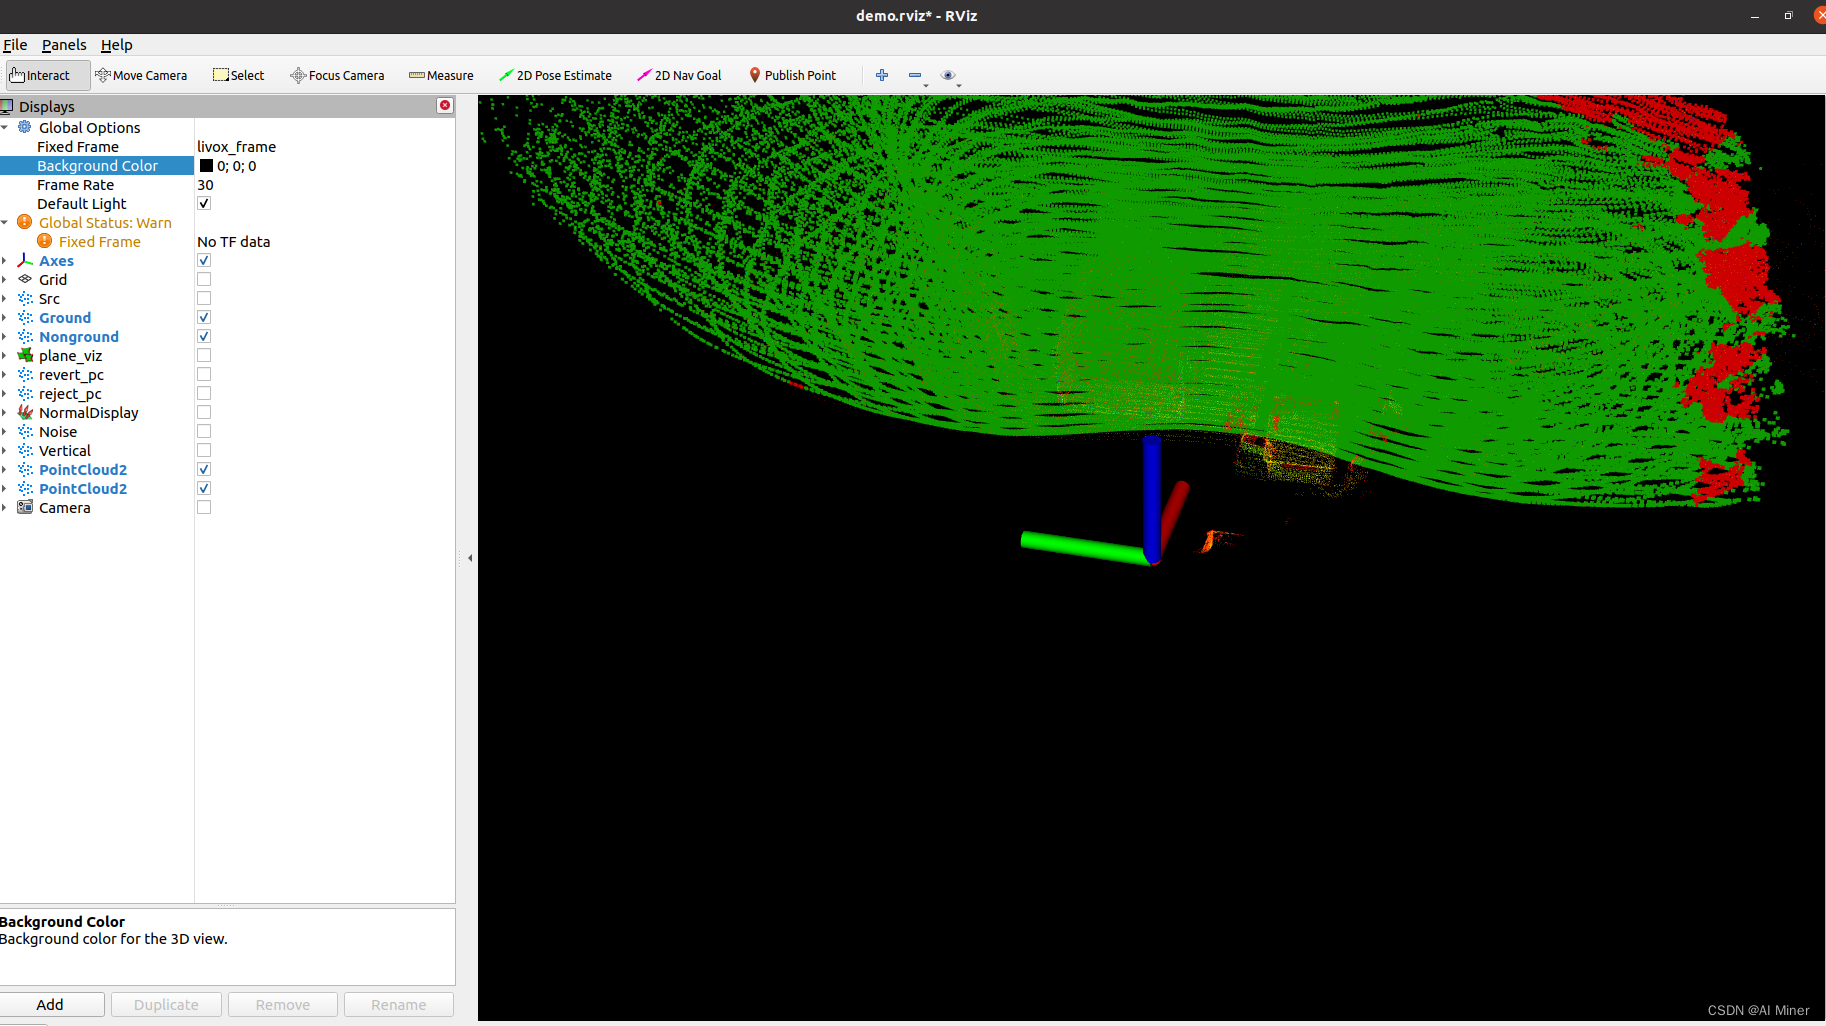Click the Global Options gear icon
Image resolution: width=1826 pixels, height=1026 pixels.
click(x=25, y=127)
